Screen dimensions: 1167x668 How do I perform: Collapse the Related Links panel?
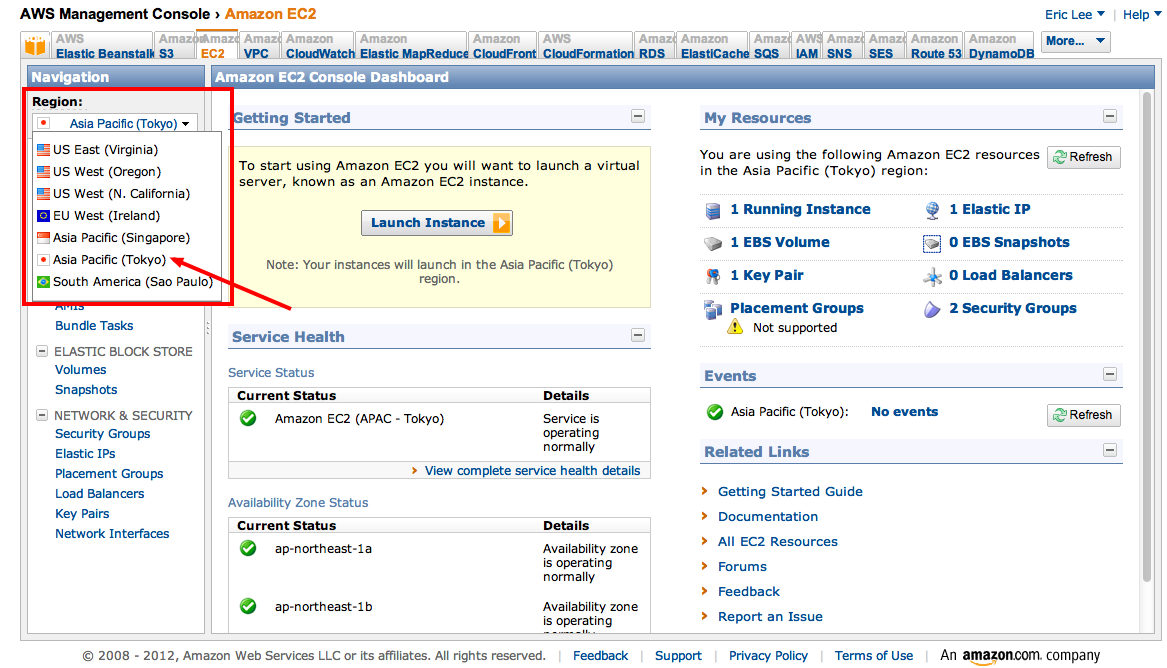(1110, 450)
